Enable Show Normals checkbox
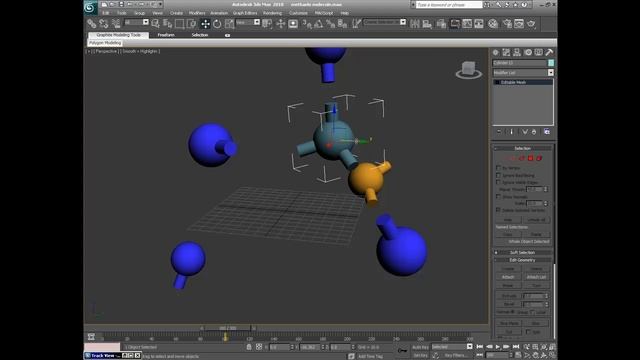This screenshot has height=360, width=640. (x=498, y=196)
